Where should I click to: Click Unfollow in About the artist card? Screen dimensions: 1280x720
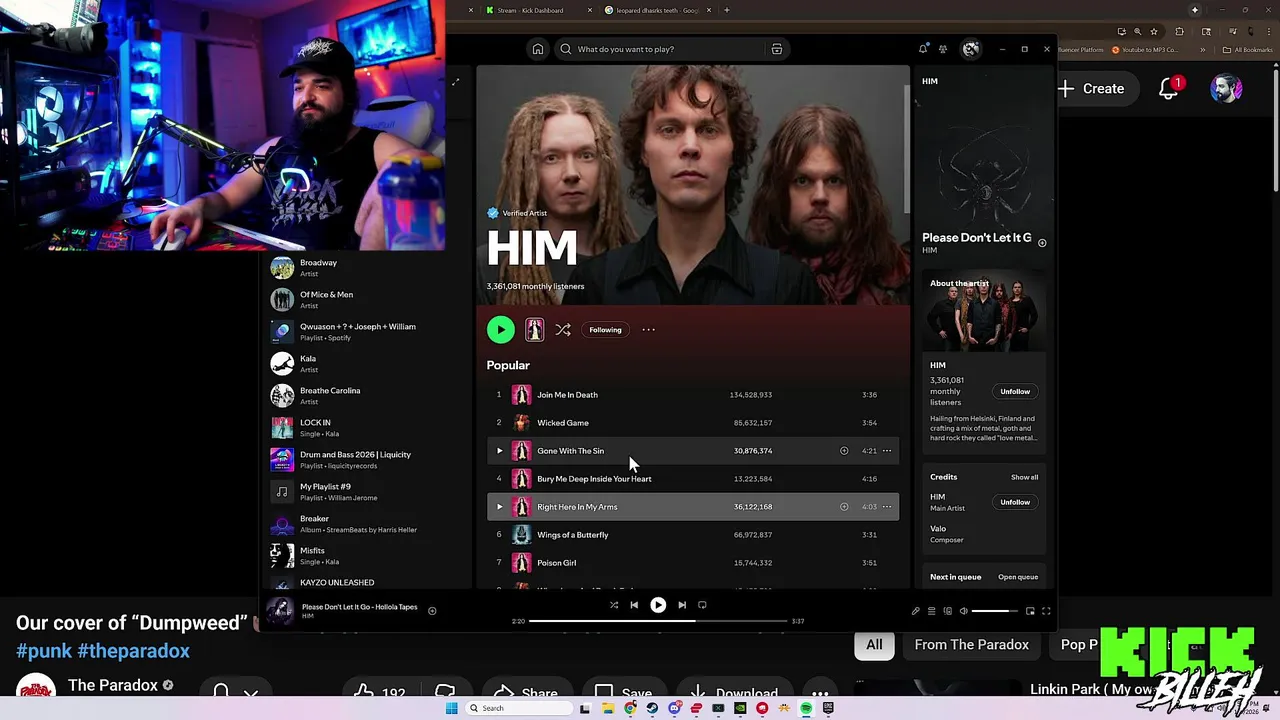1015,392
